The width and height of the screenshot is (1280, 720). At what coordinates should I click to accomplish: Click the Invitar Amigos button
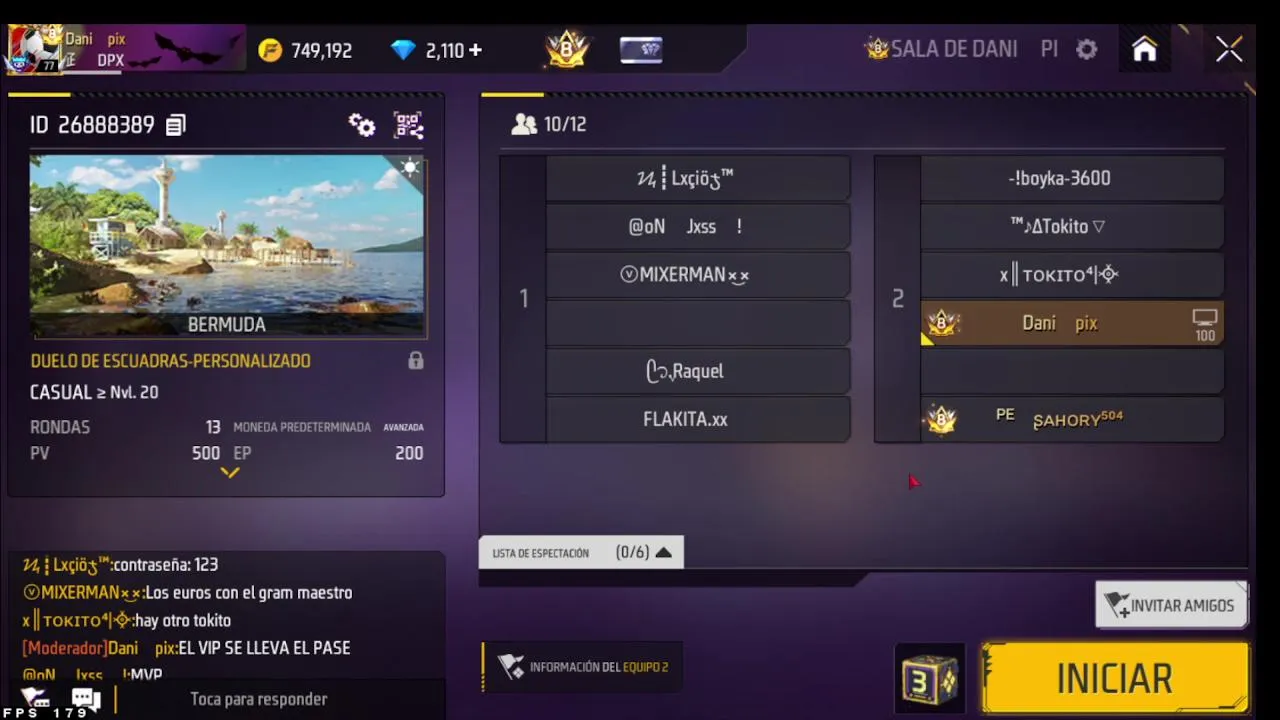click(x=1171, y=605)
